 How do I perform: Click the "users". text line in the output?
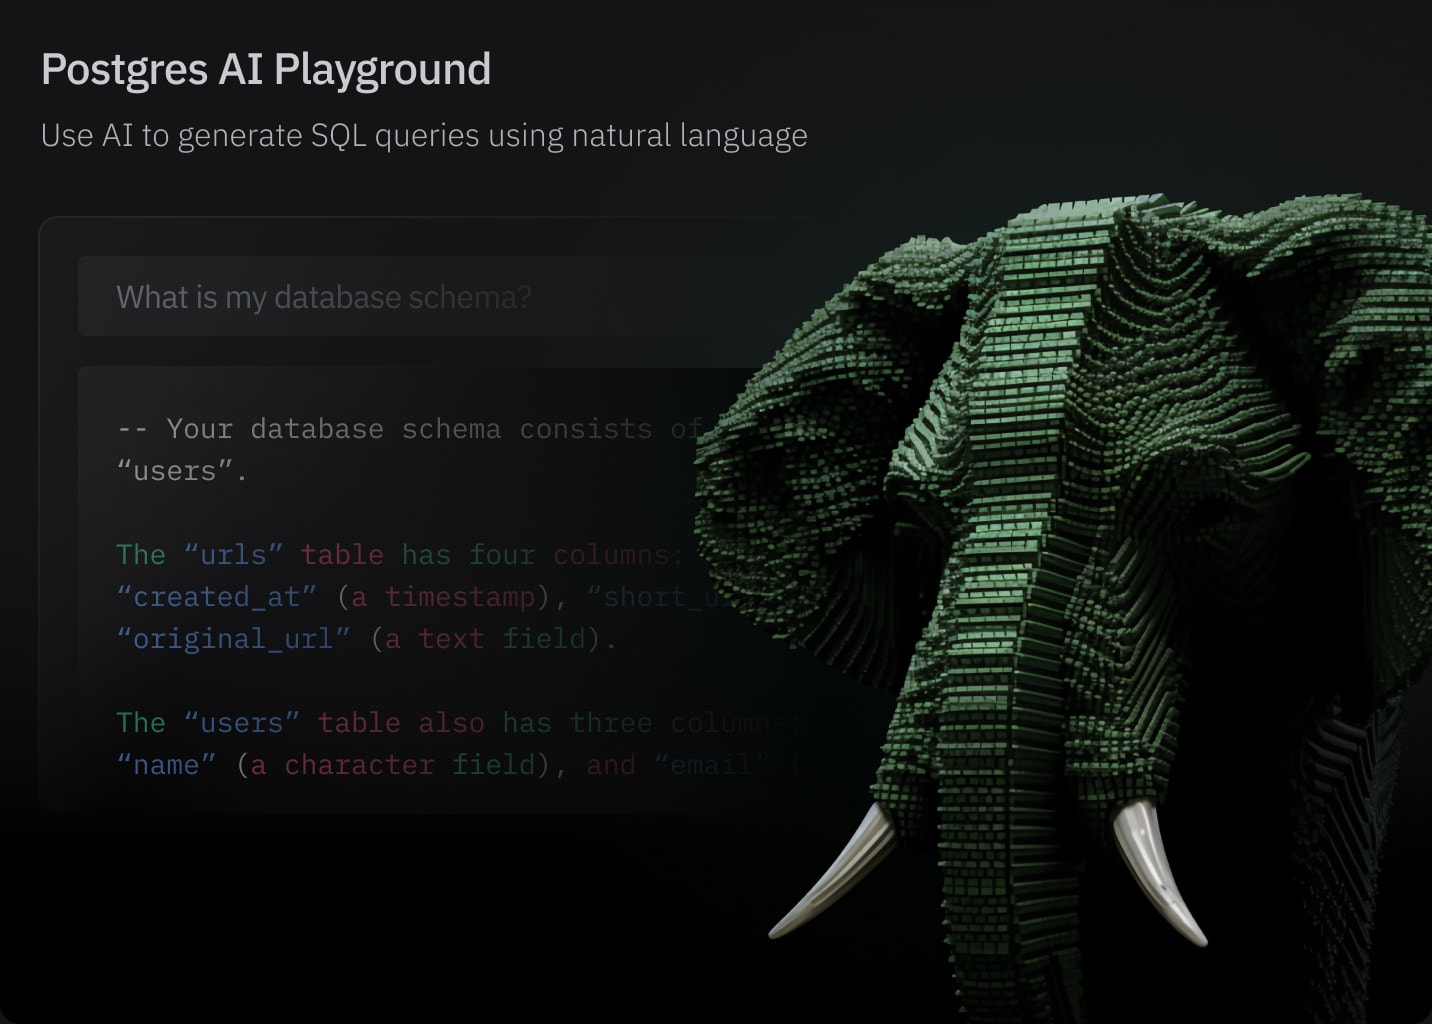coord(182,471)
